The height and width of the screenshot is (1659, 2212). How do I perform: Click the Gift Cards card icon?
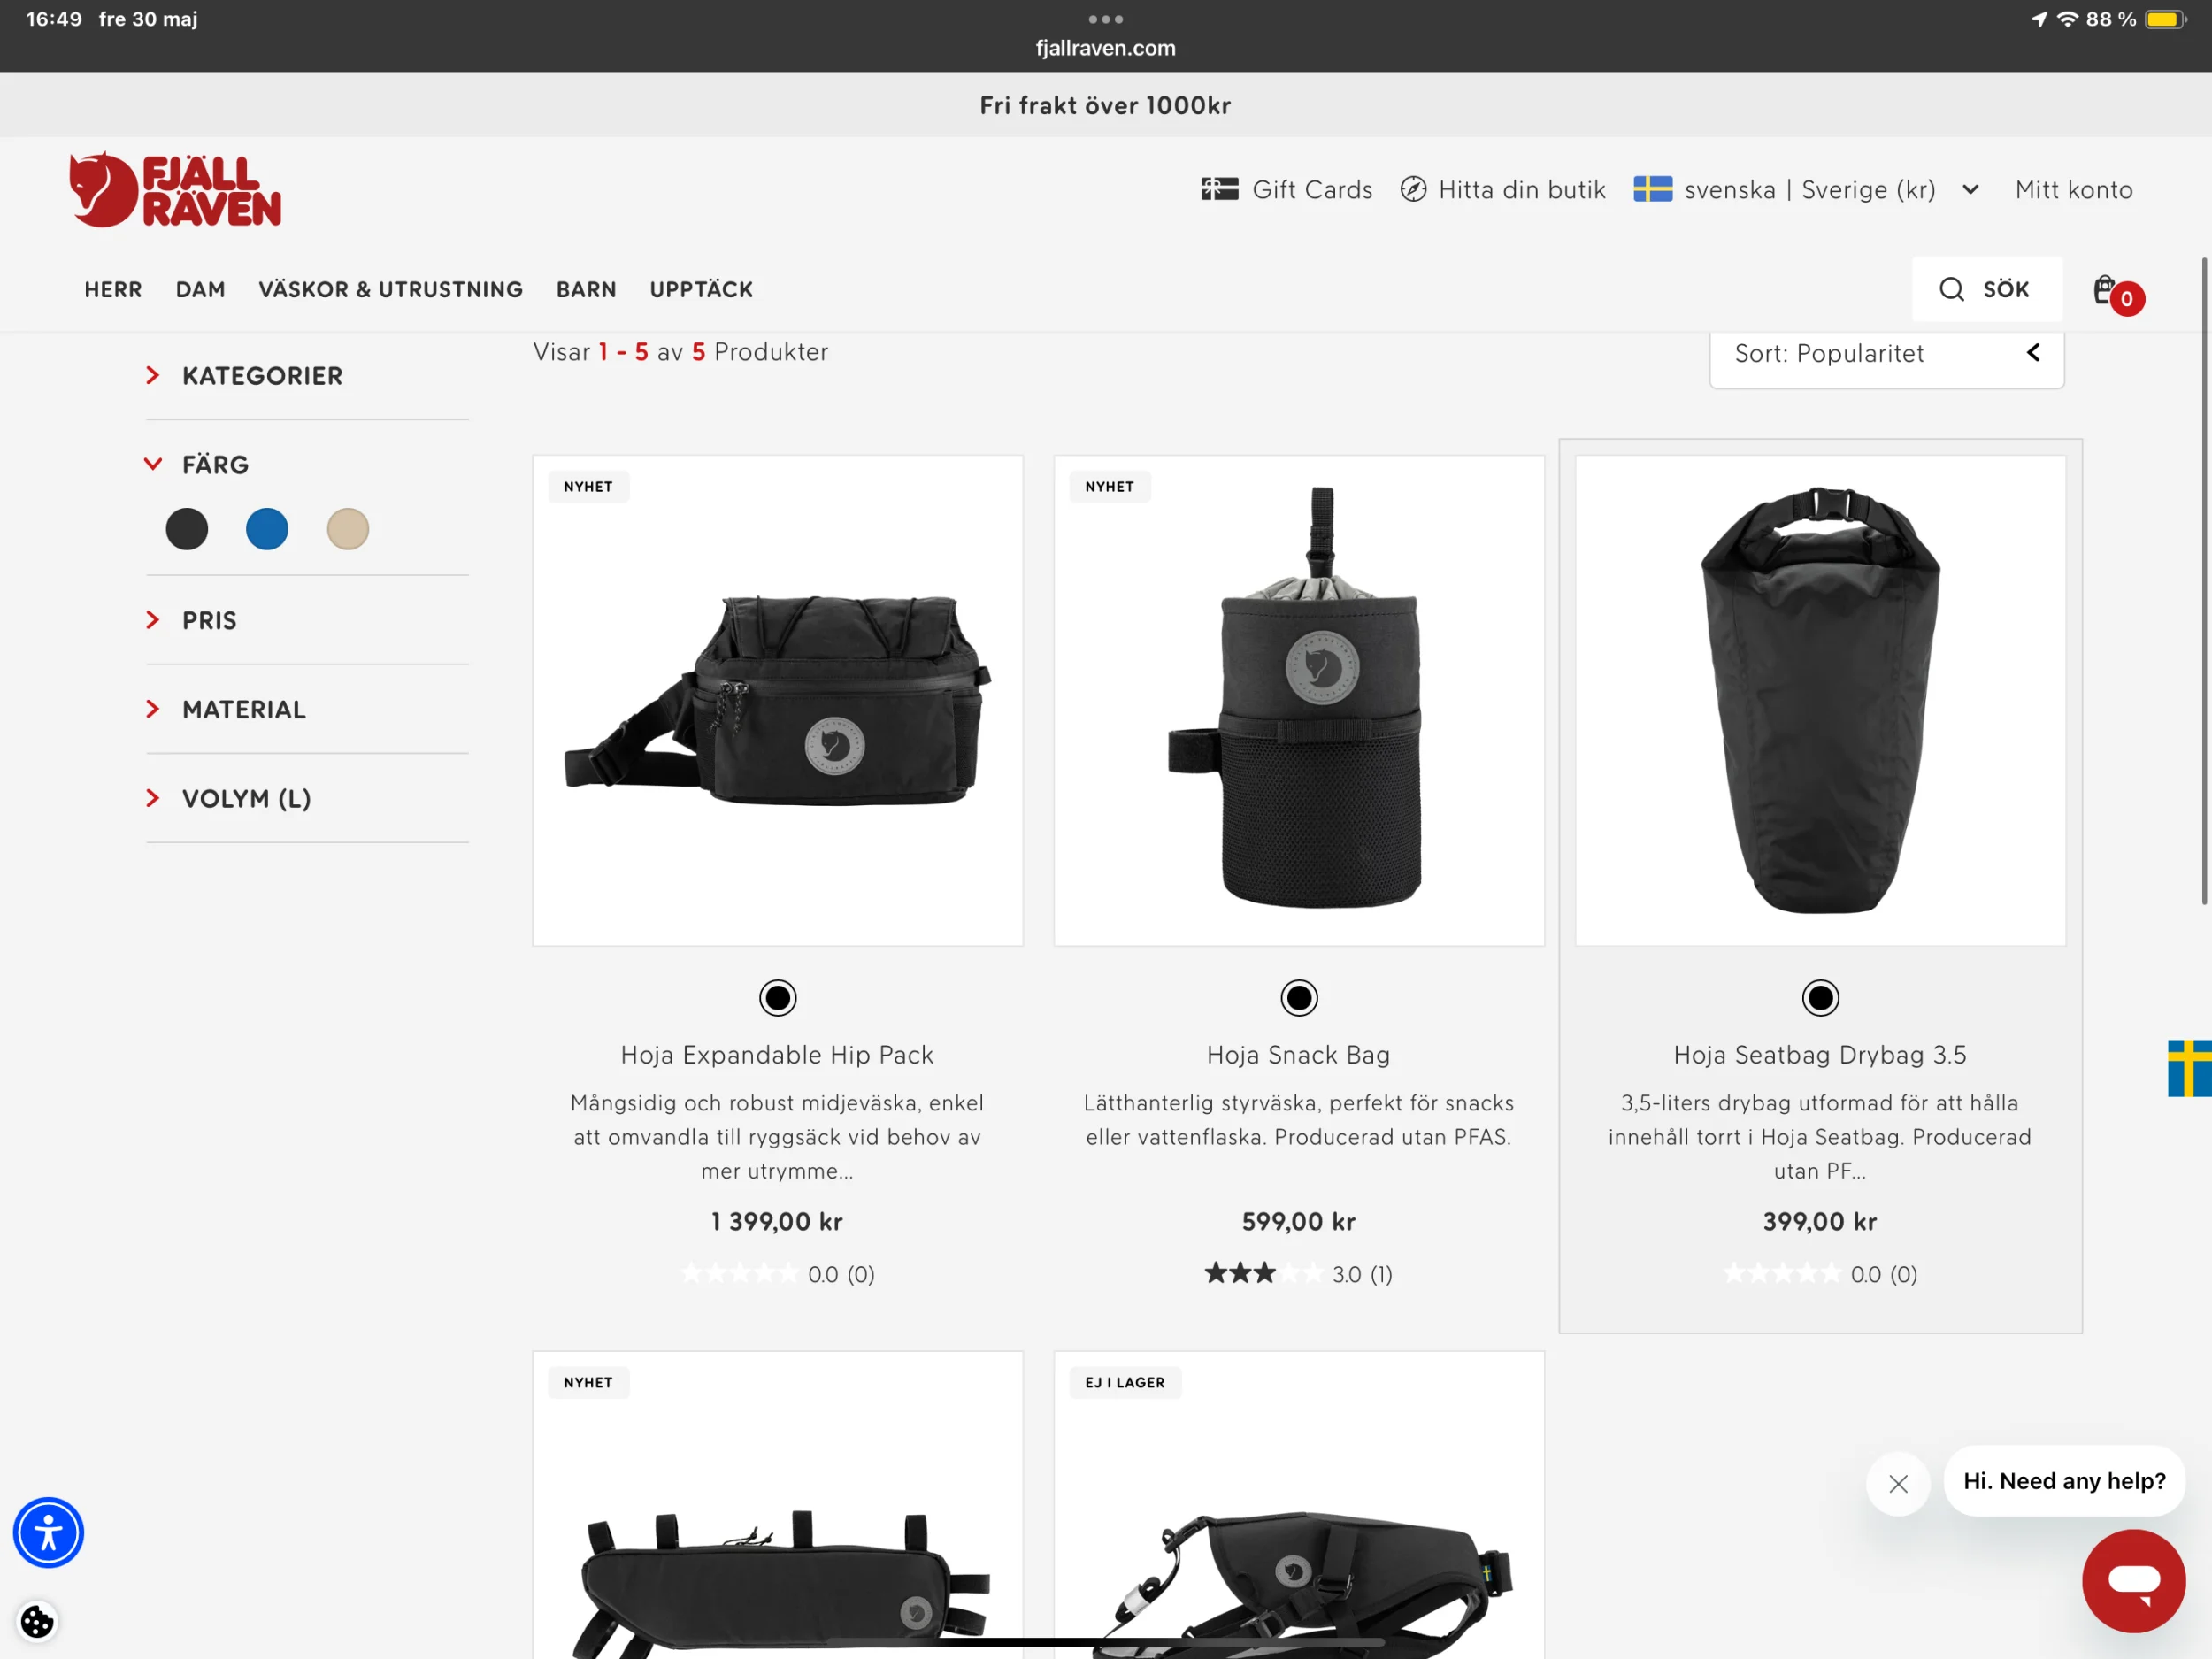click(1219, 189)
